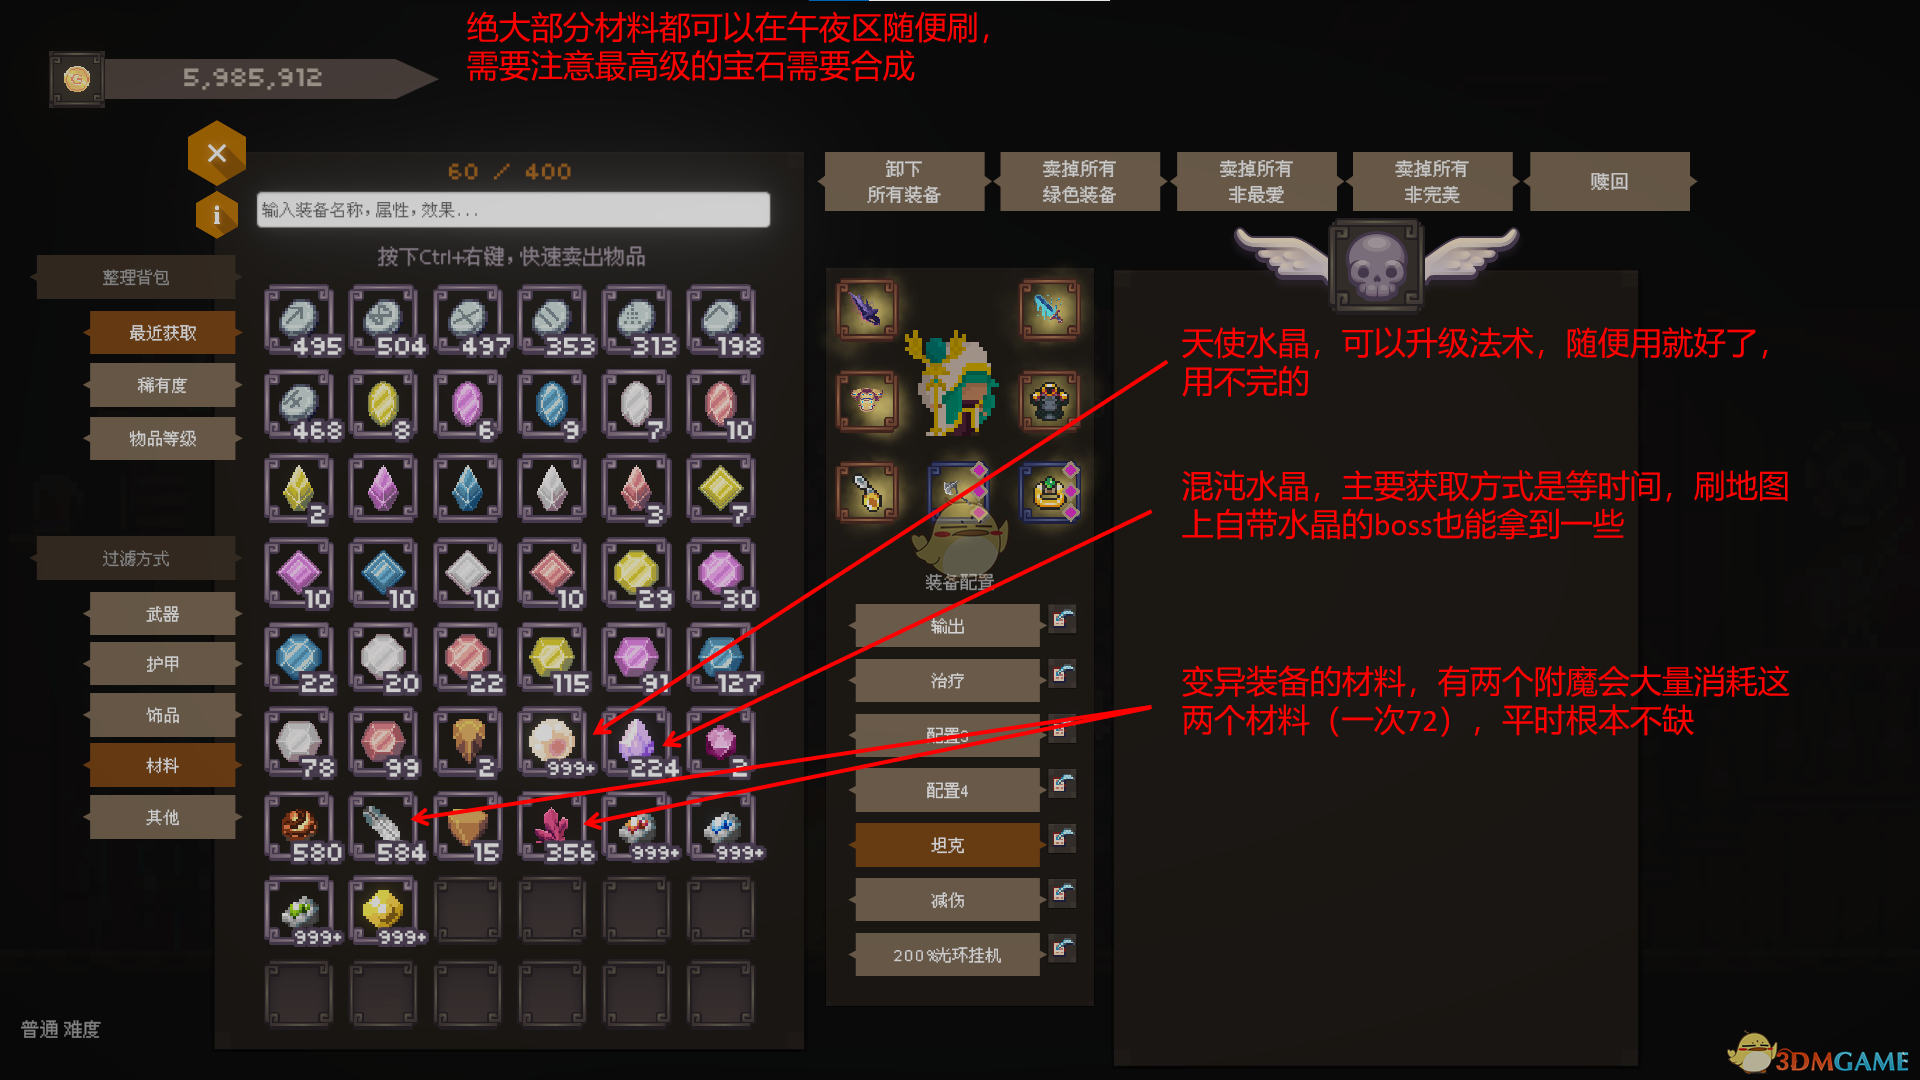Click the equipment name search field
This screenshot has width=1920, height=1080.
click(x=513, y=209)
